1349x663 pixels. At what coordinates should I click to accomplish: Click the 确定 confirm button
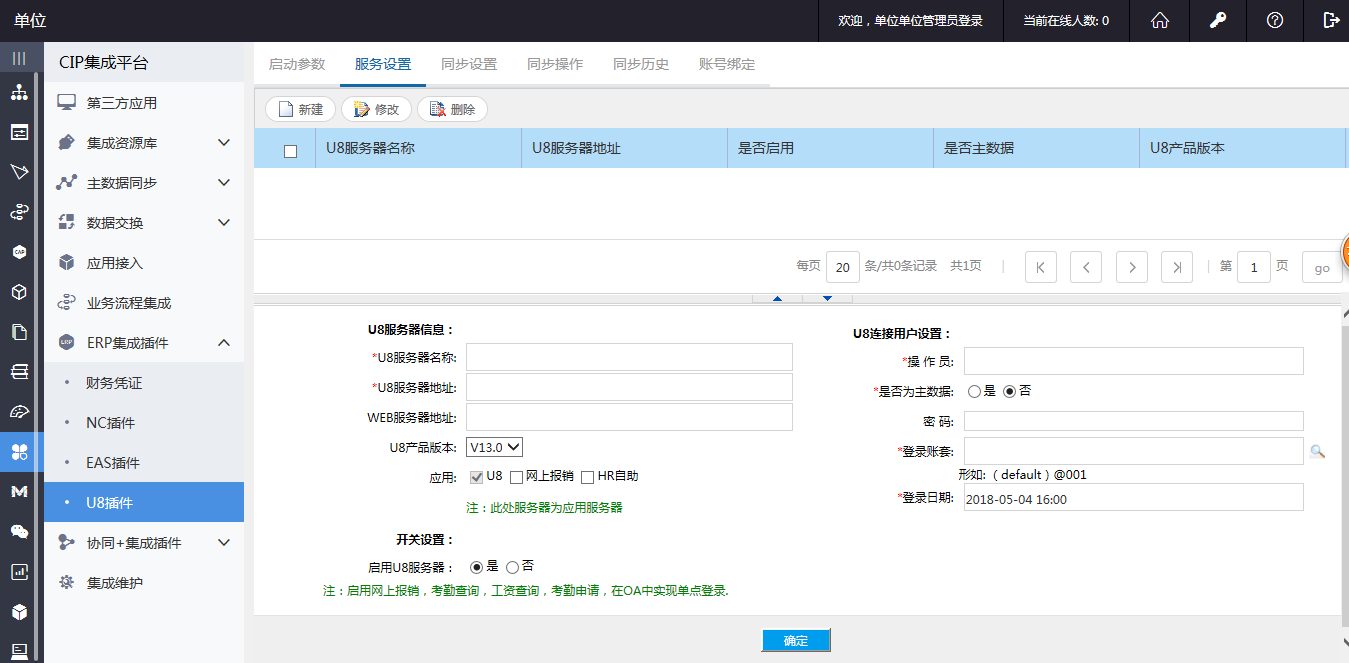point(796,641)
